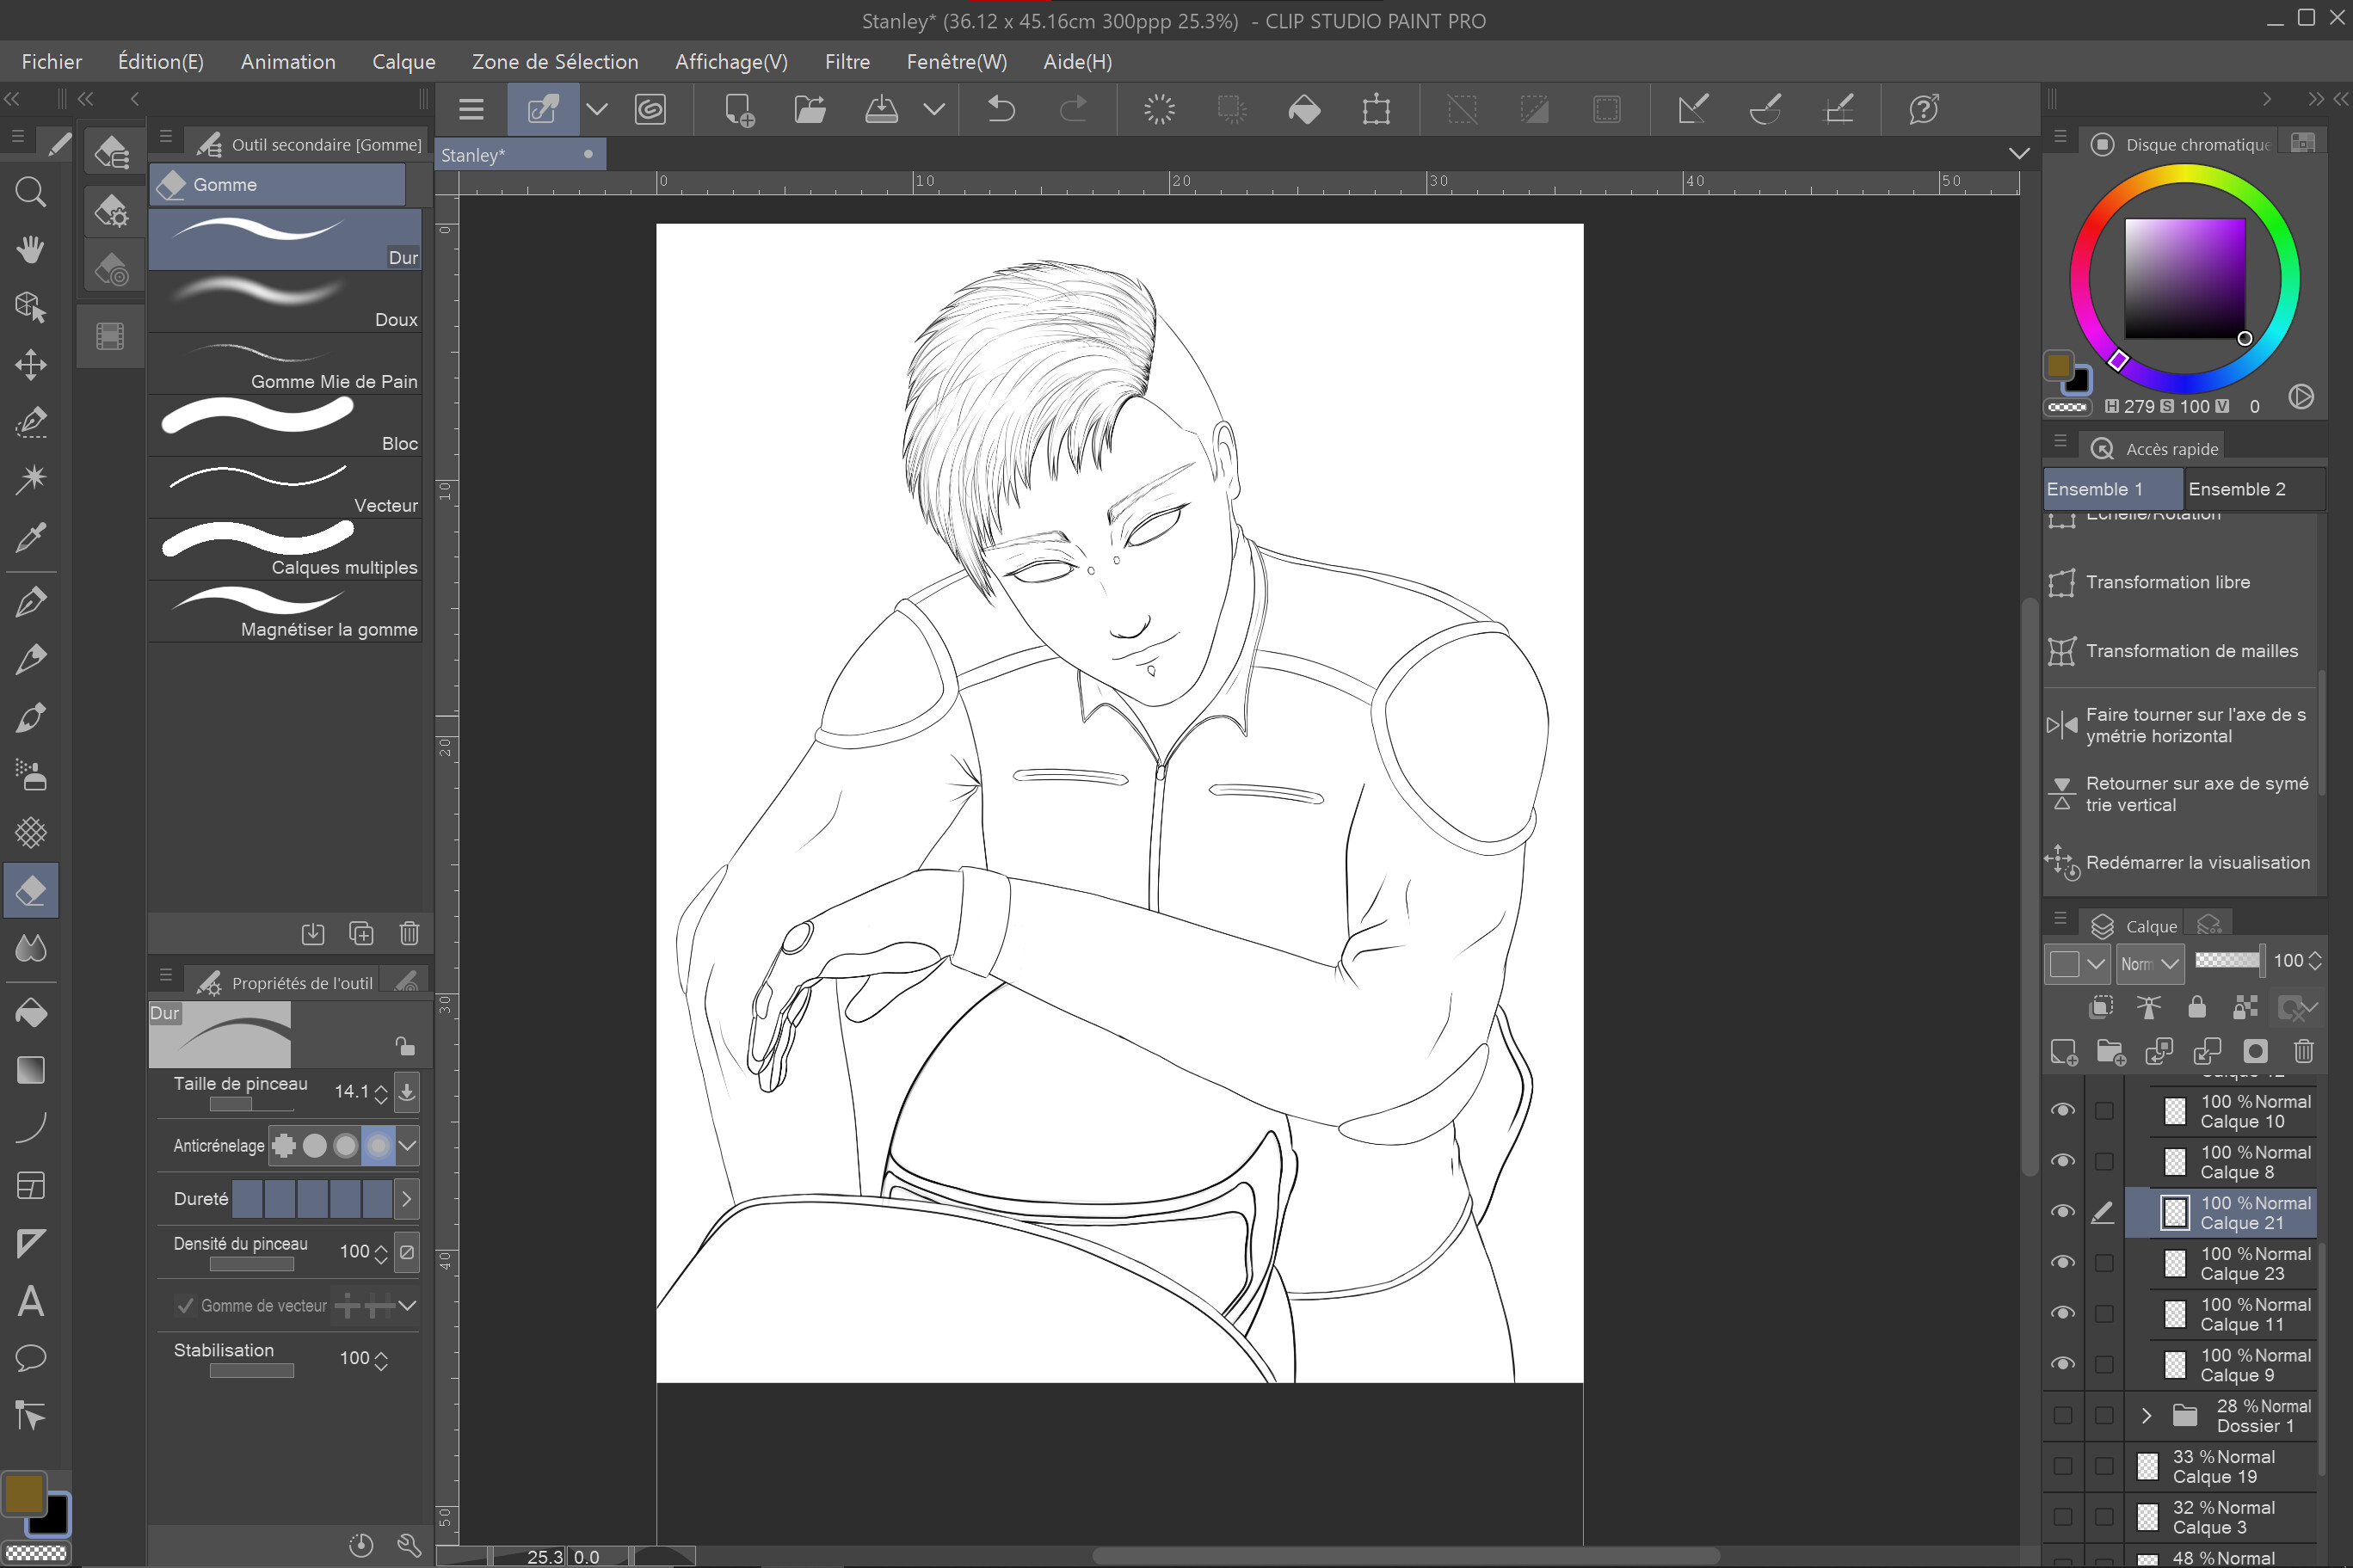
Task: Select the Fill bucket tool
Action: pyautogui.click(x=30, y=1012)
